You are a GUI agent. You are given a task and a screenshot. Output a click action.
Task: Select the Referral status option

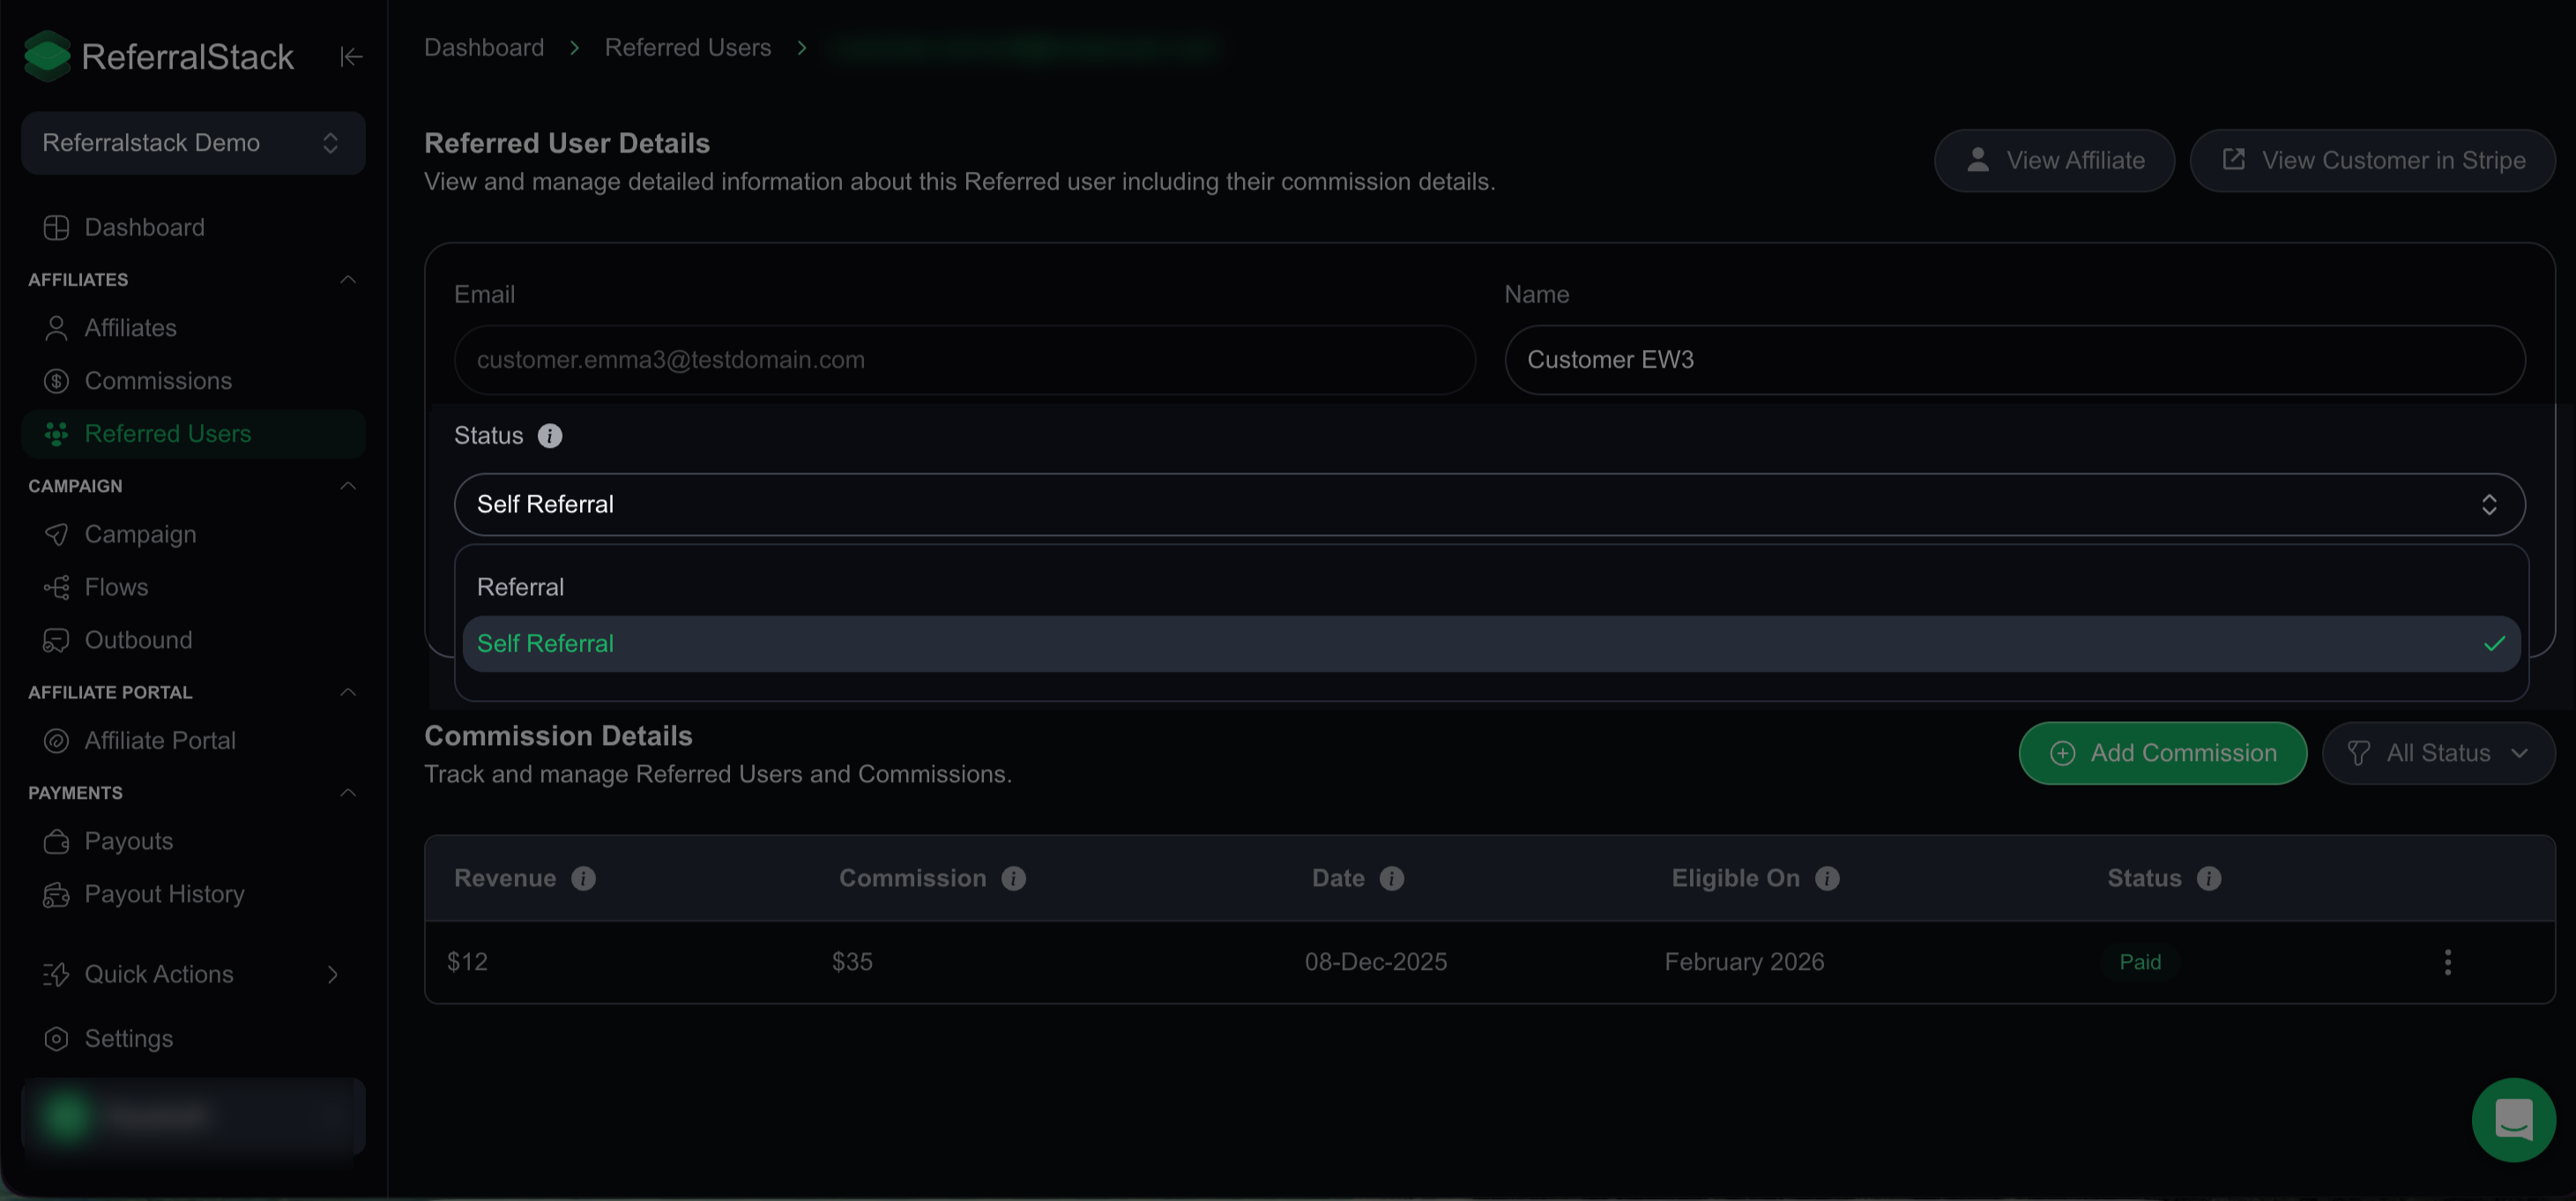1491,587
